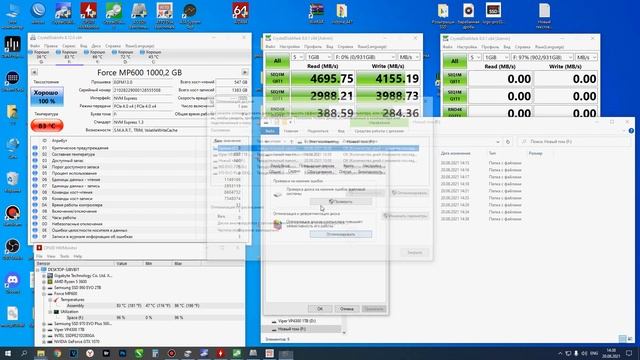Open MB/s unit dropdown in CrystalDiskMark with F: 0% drive
The height and width of the screenshot is (360, 640).
pos(409,57)
